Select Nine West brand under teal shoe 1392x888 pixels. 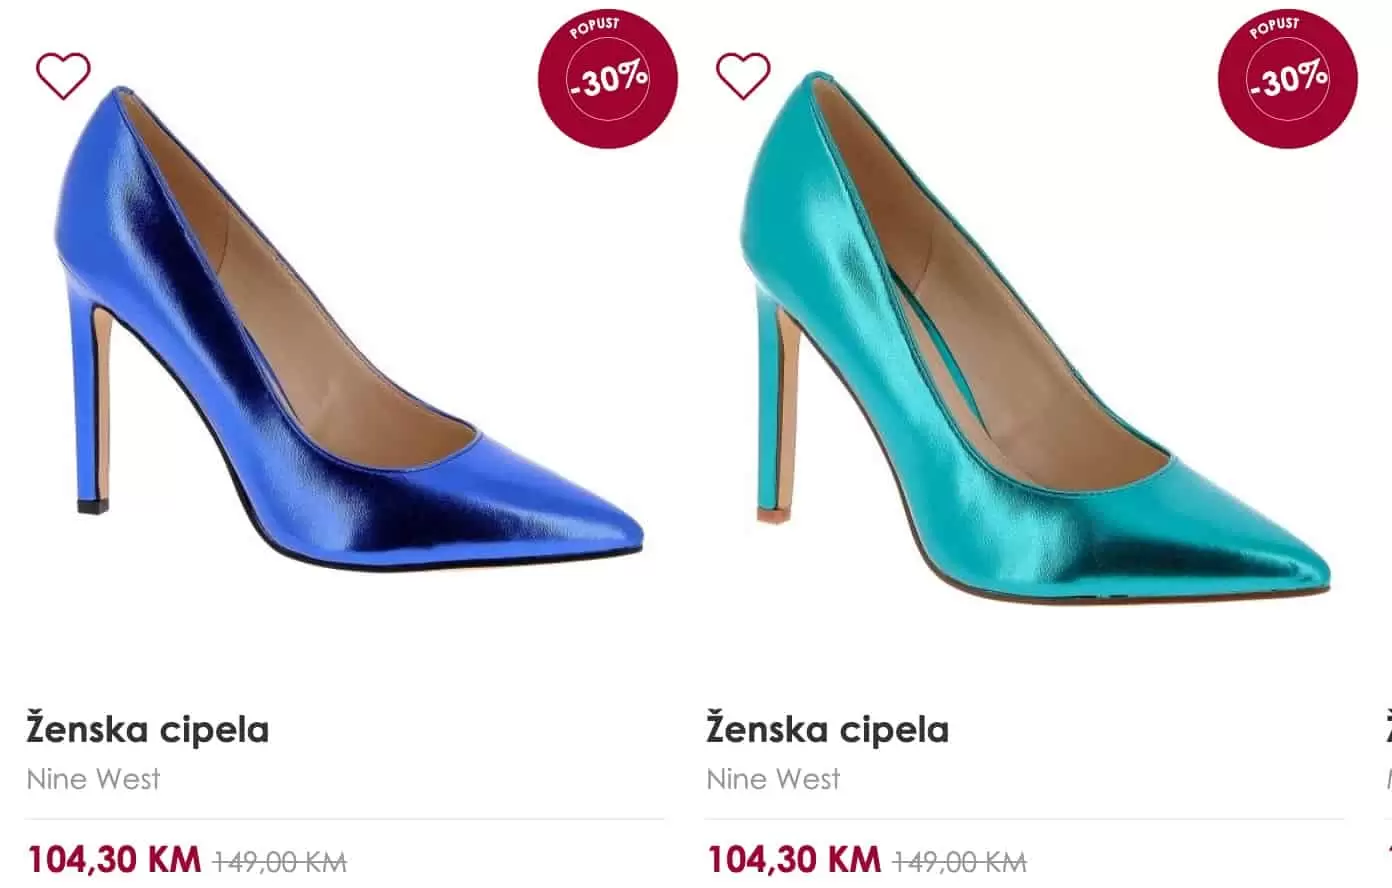click(x=773, y=779)
